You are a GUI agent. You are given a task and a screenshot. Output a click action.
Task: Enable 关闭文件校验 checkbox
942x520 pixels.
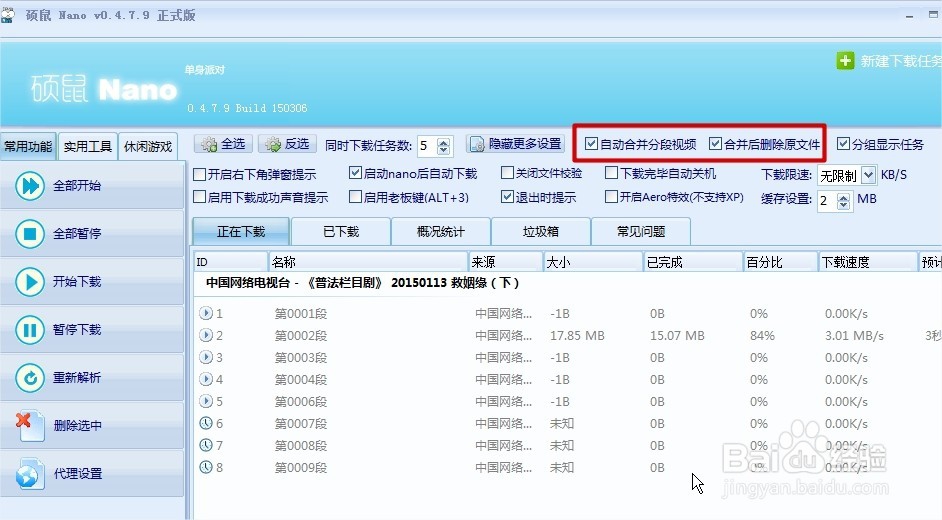(508, 173)
